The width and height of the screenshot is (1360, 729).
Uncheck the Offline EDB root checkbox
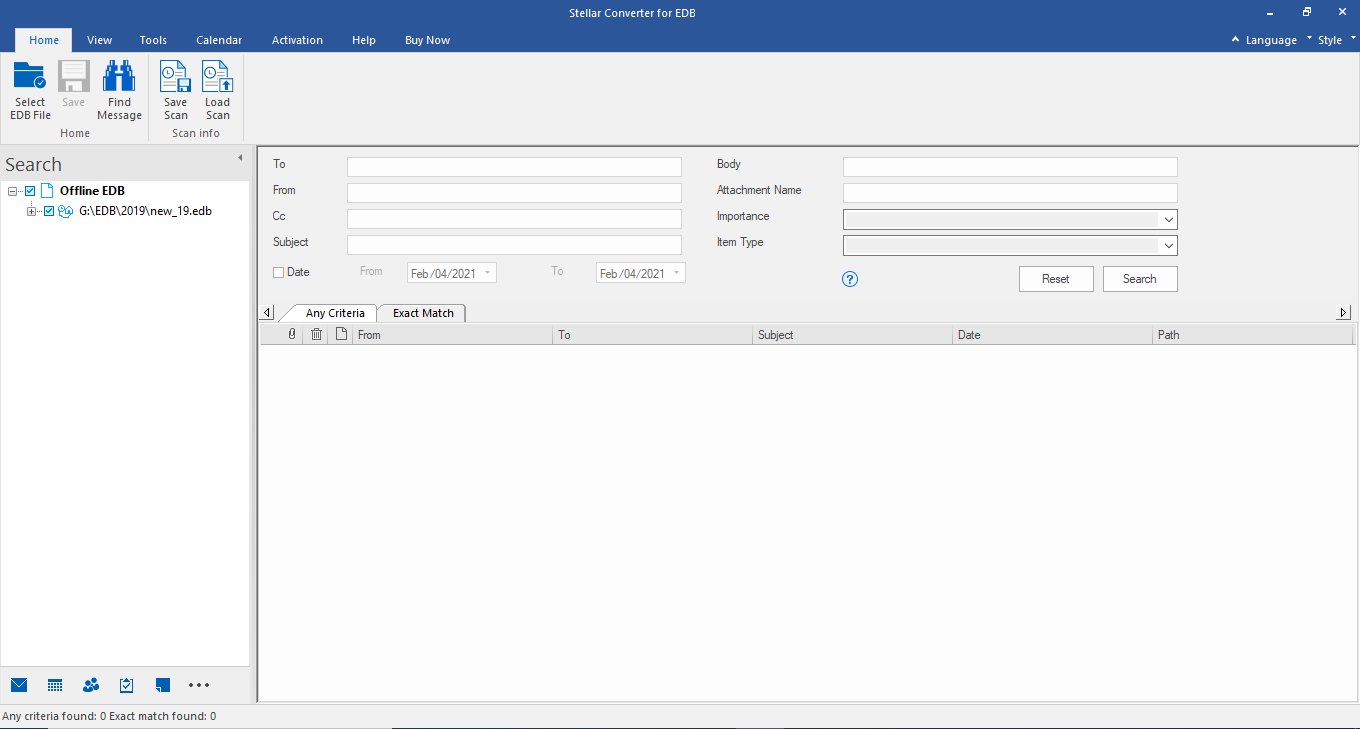30,191
